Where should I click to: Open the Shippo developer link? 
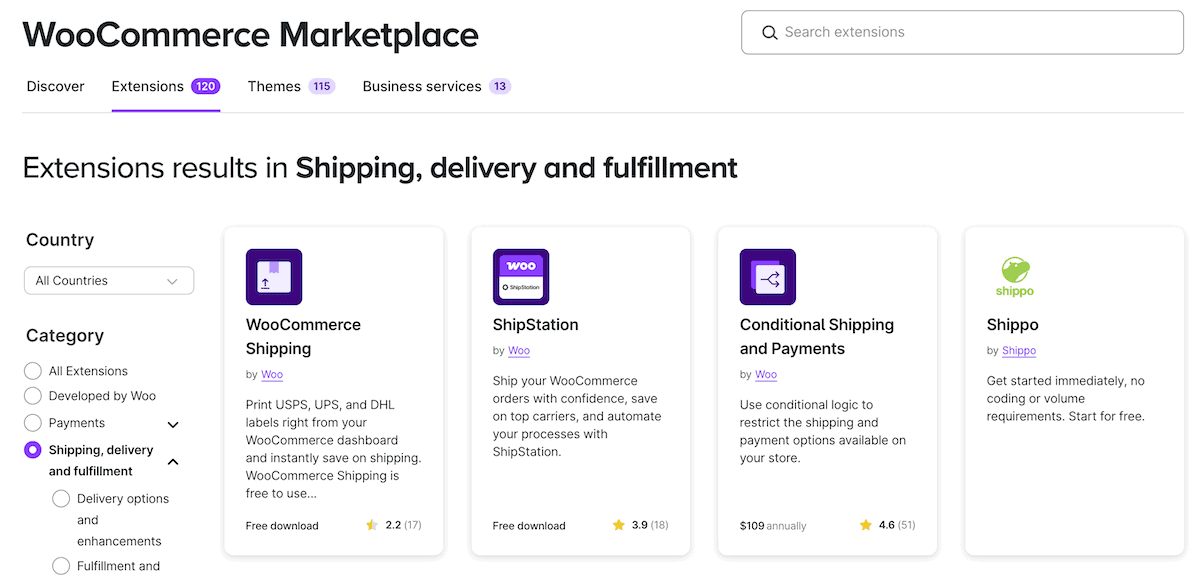click(1018, 350)
